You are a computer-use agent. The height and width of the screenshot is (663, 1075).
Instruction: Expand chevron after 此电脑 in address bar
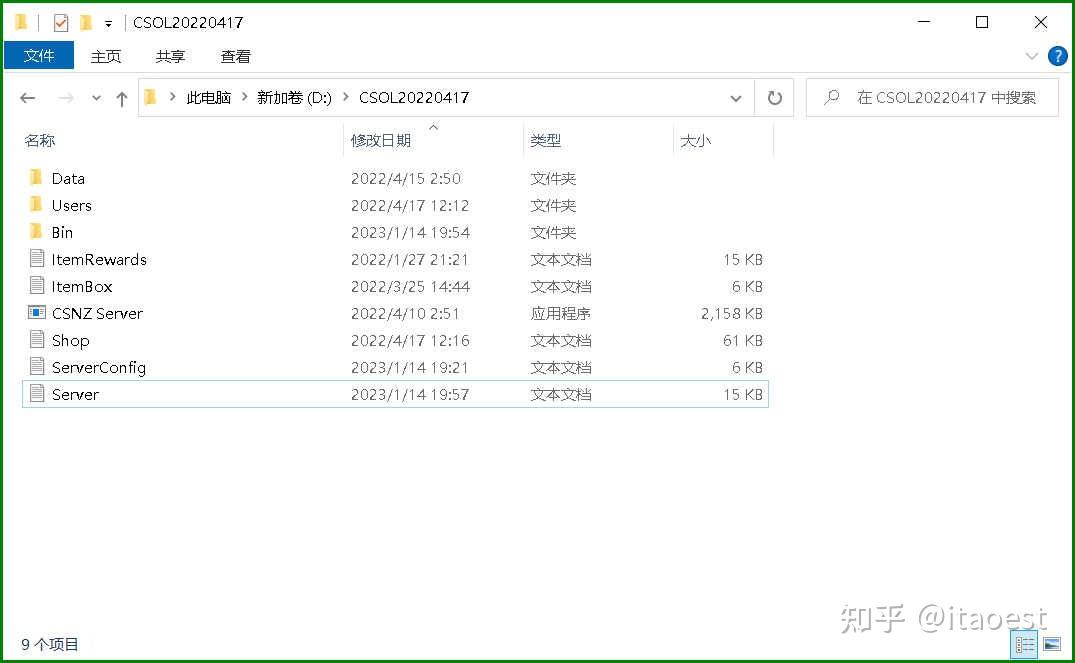244,97
